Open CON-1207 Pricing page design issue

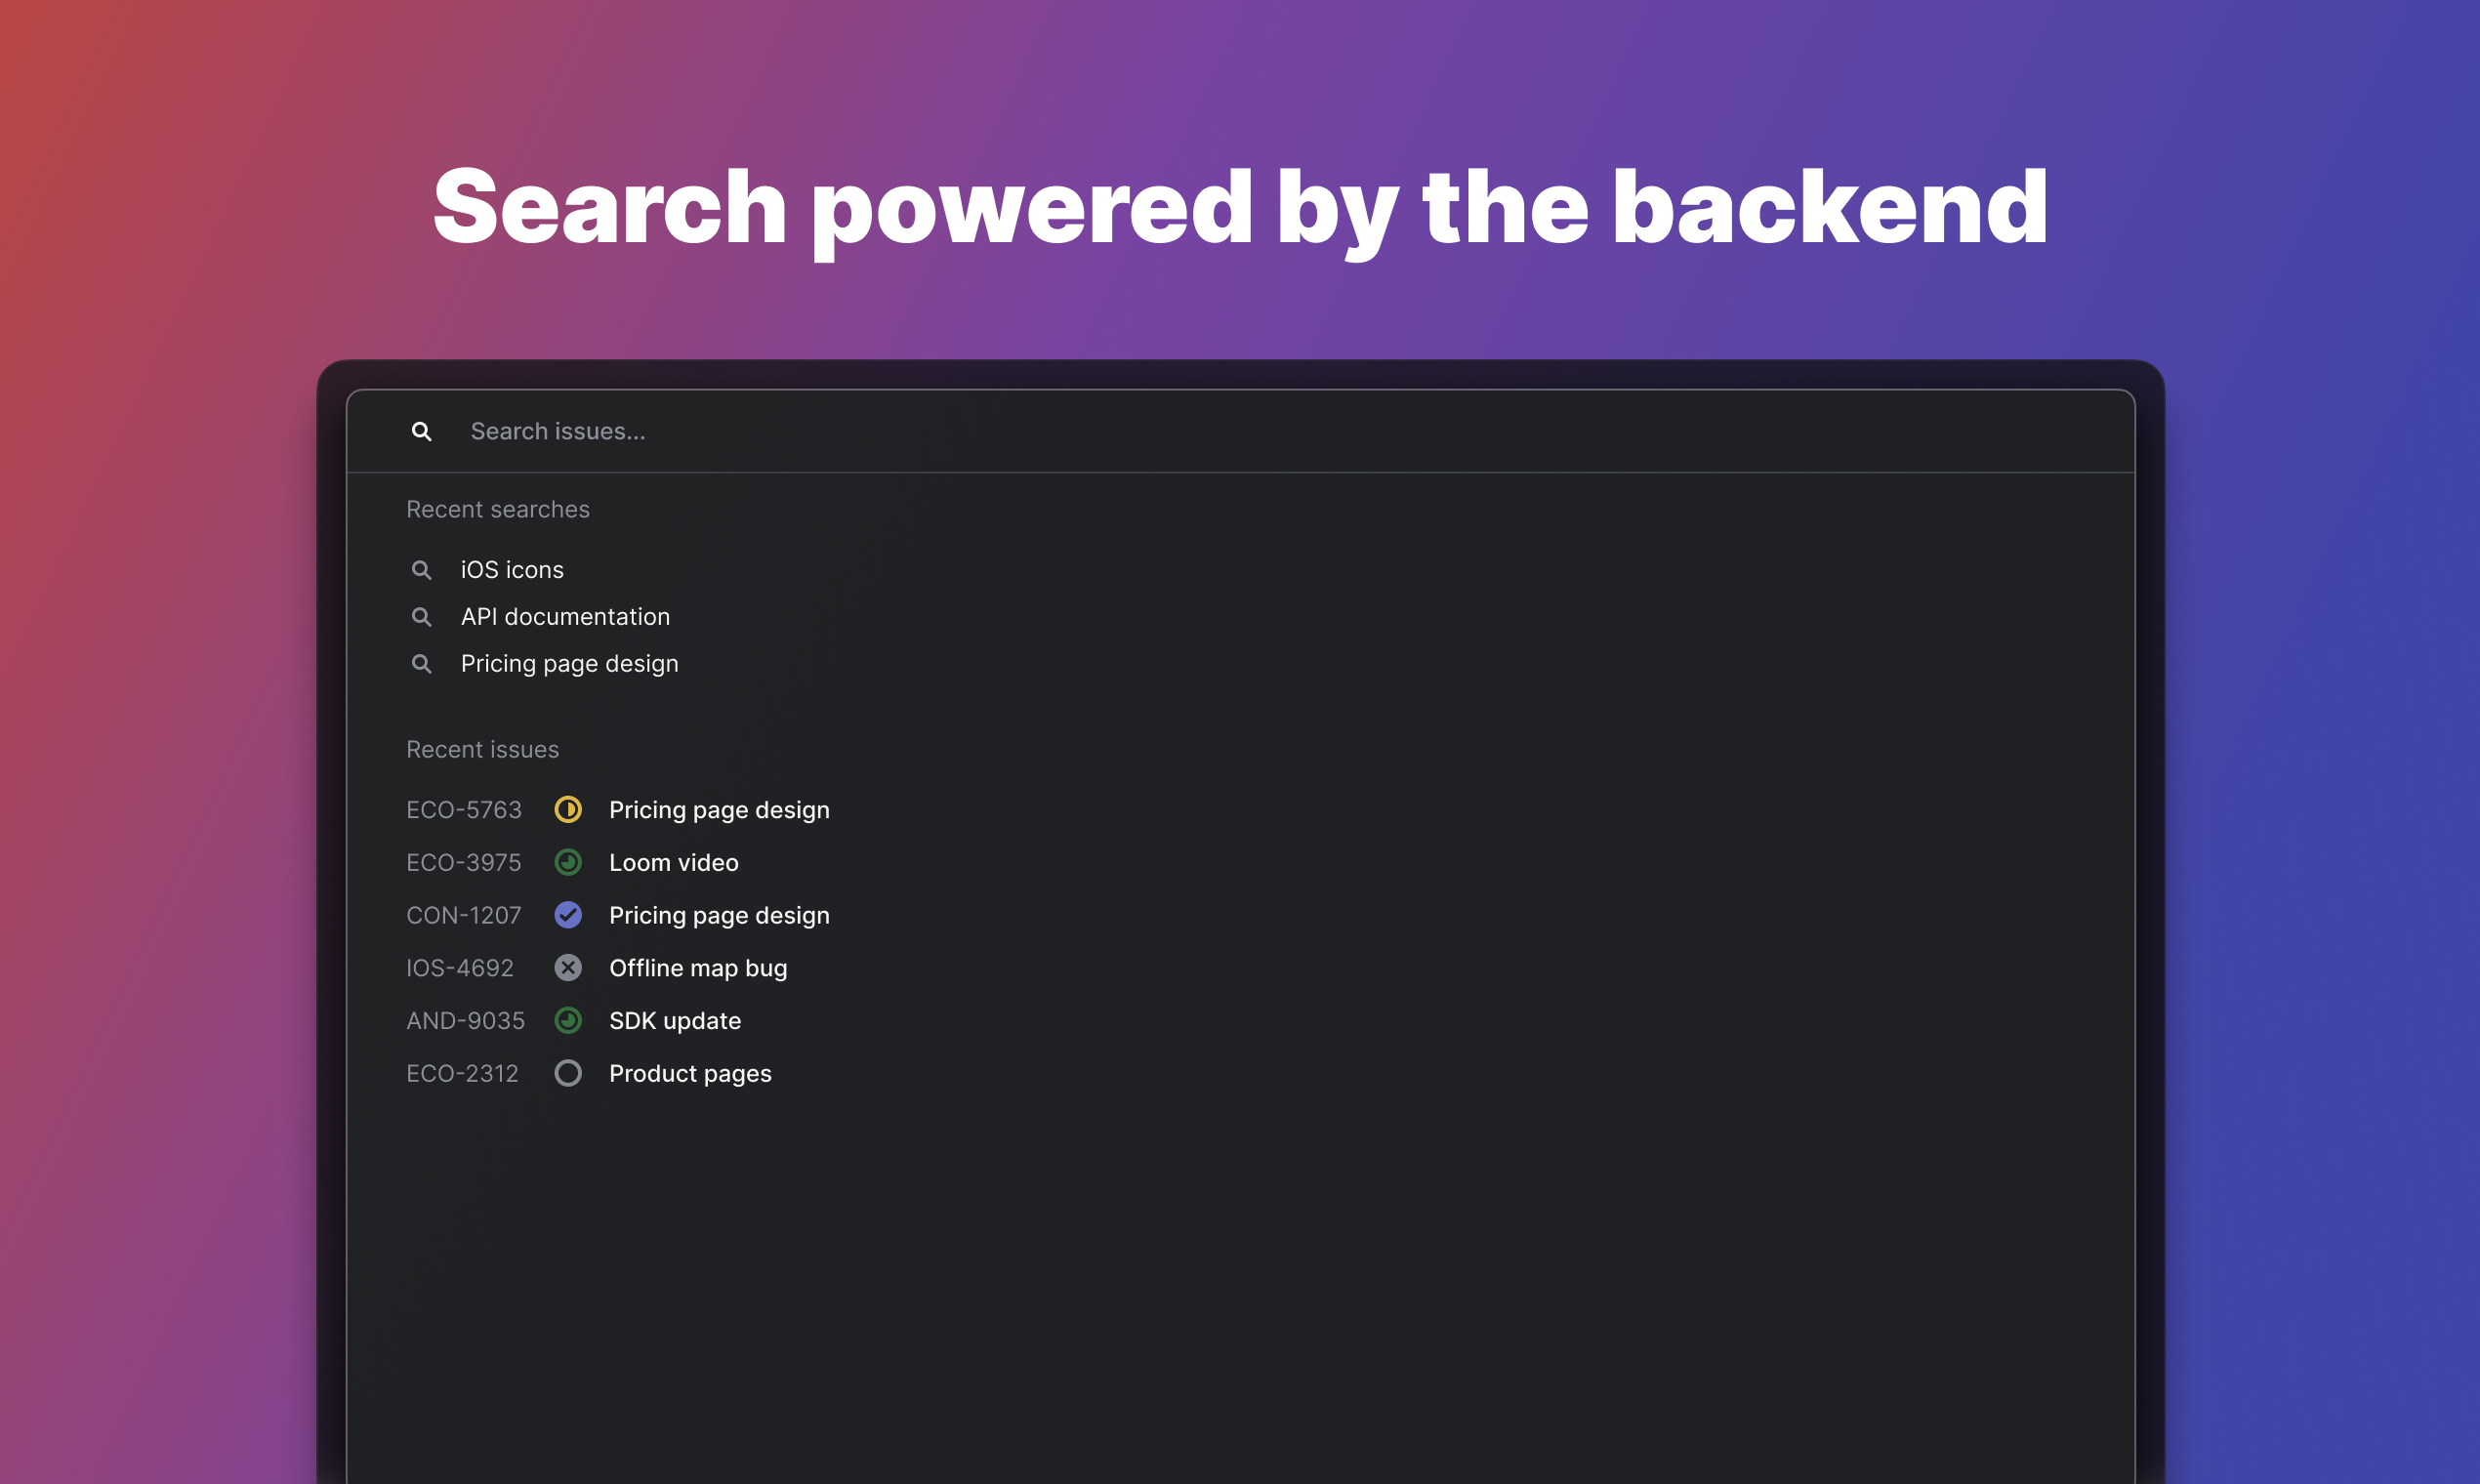coord(719,916)
